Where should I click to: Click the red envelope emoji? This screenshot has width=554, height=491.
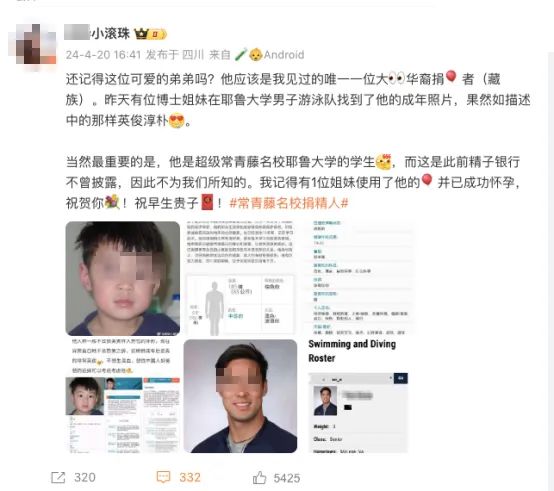tap(207, 202)
